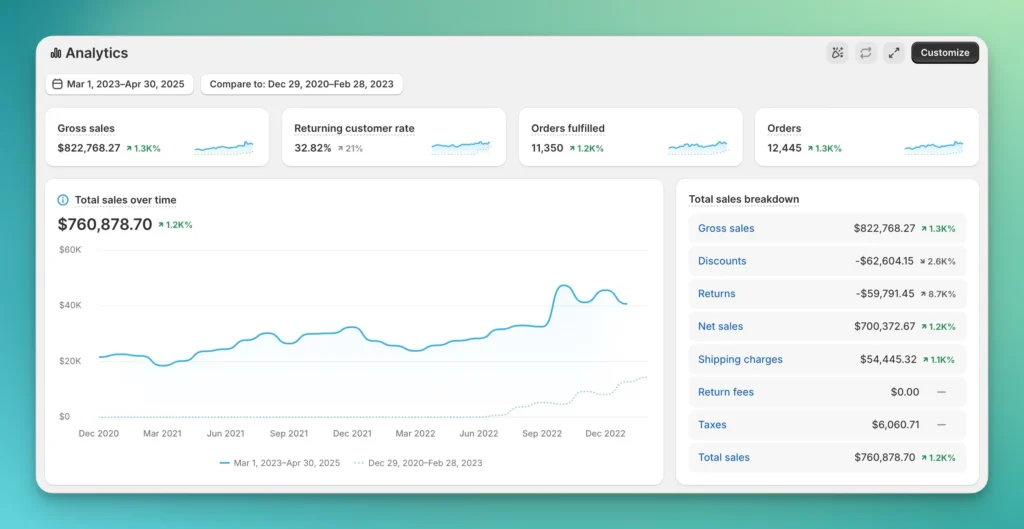Click the Taxes link in breakdown
This screenshot has width=1024, height=529.
712,425
